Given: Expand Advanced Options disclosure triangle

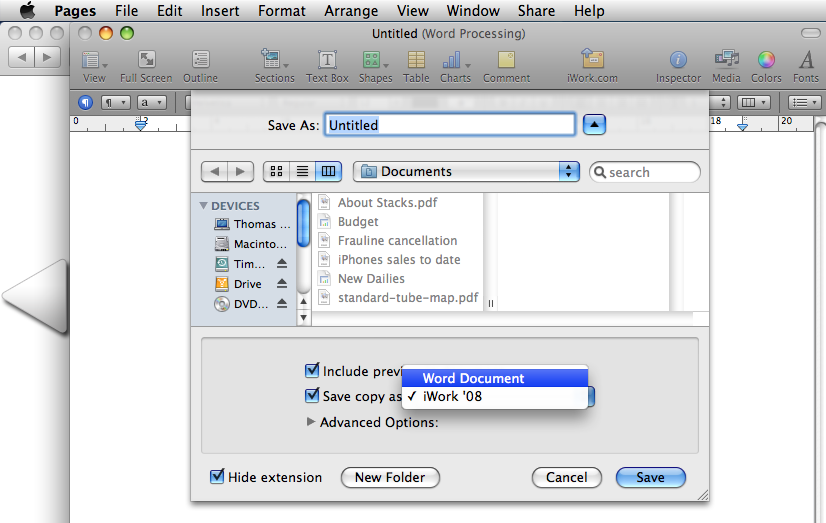Looking at the screenshot, I should 311,422.
